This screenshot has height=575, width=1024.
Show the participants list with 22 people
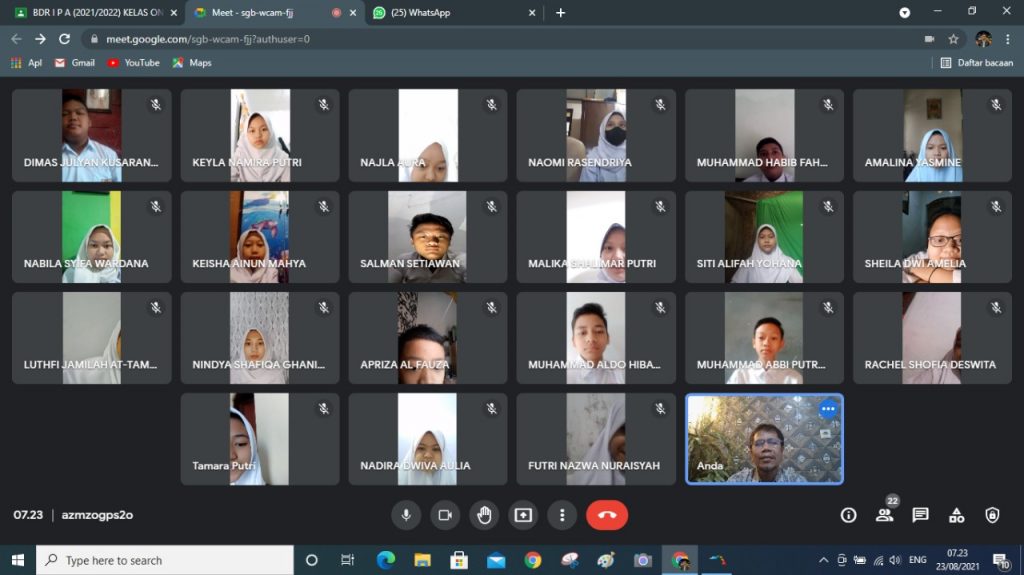884,515
